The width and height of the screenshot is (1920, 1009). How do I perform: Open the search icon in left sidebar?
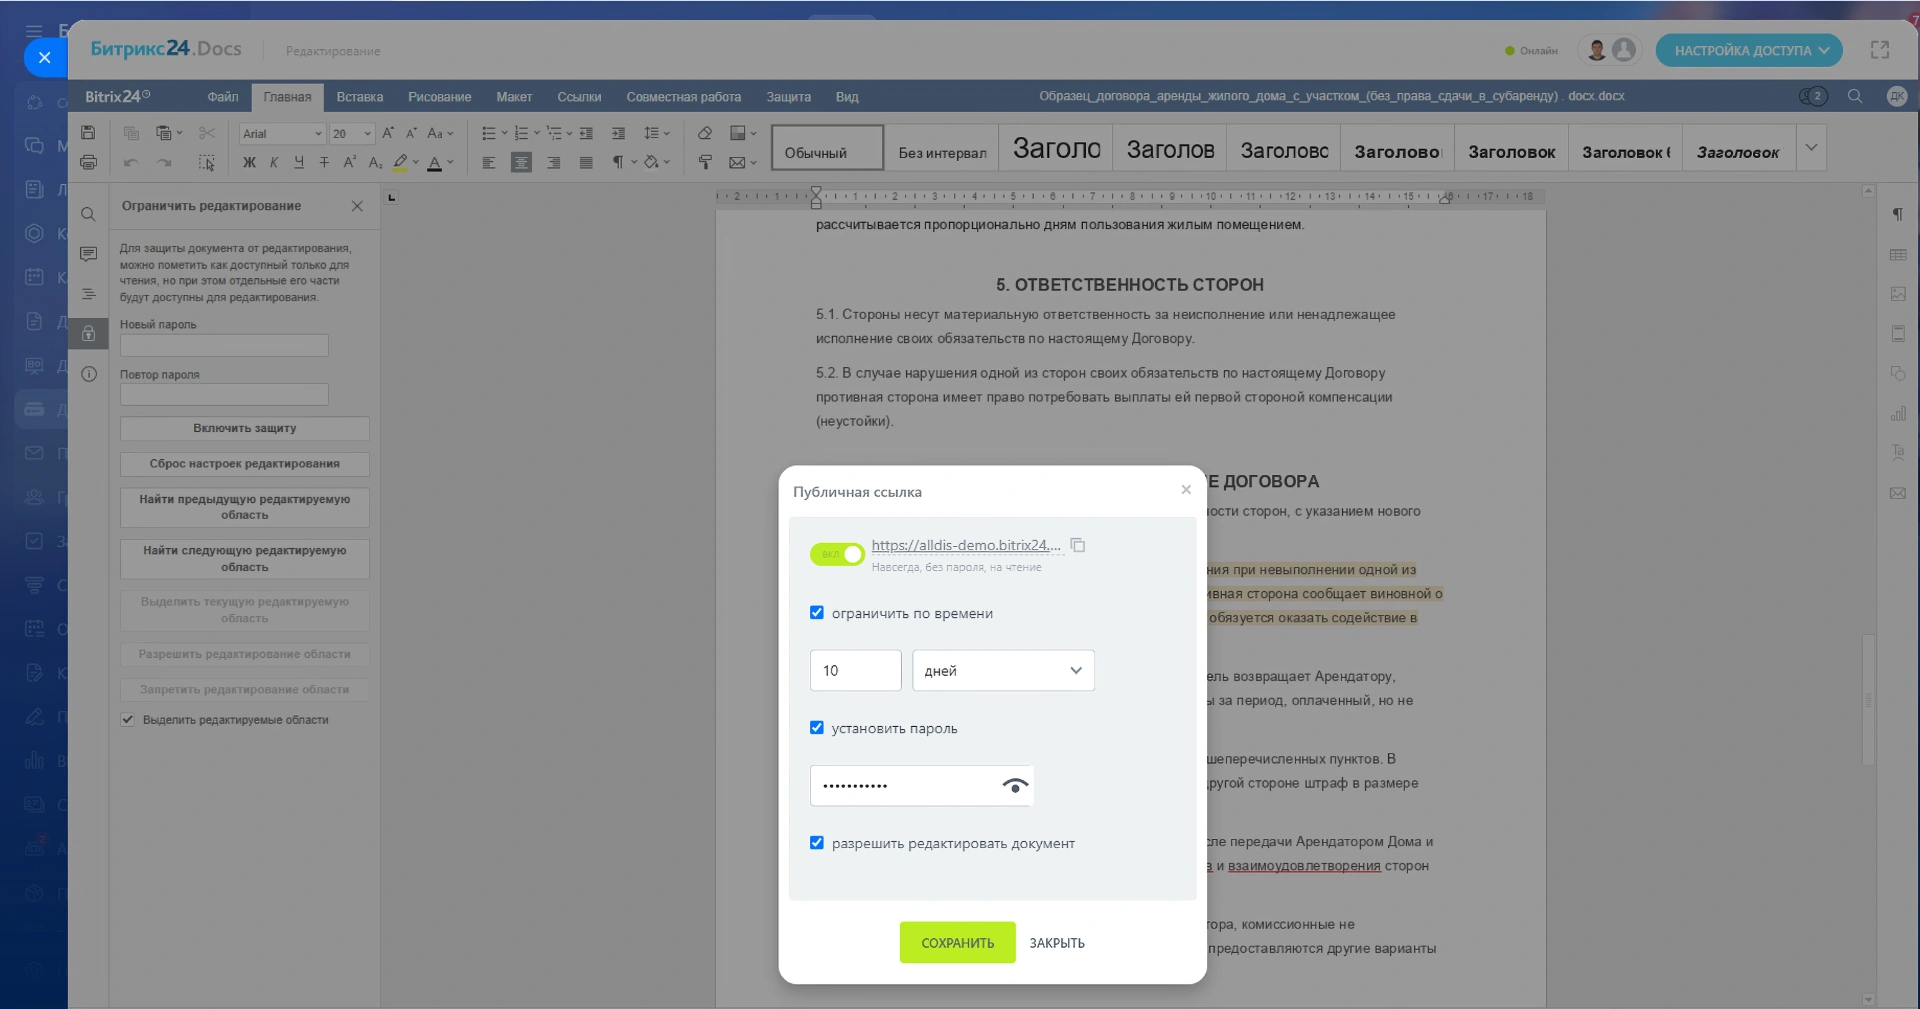pyautogui.click(x=88, y=214)
